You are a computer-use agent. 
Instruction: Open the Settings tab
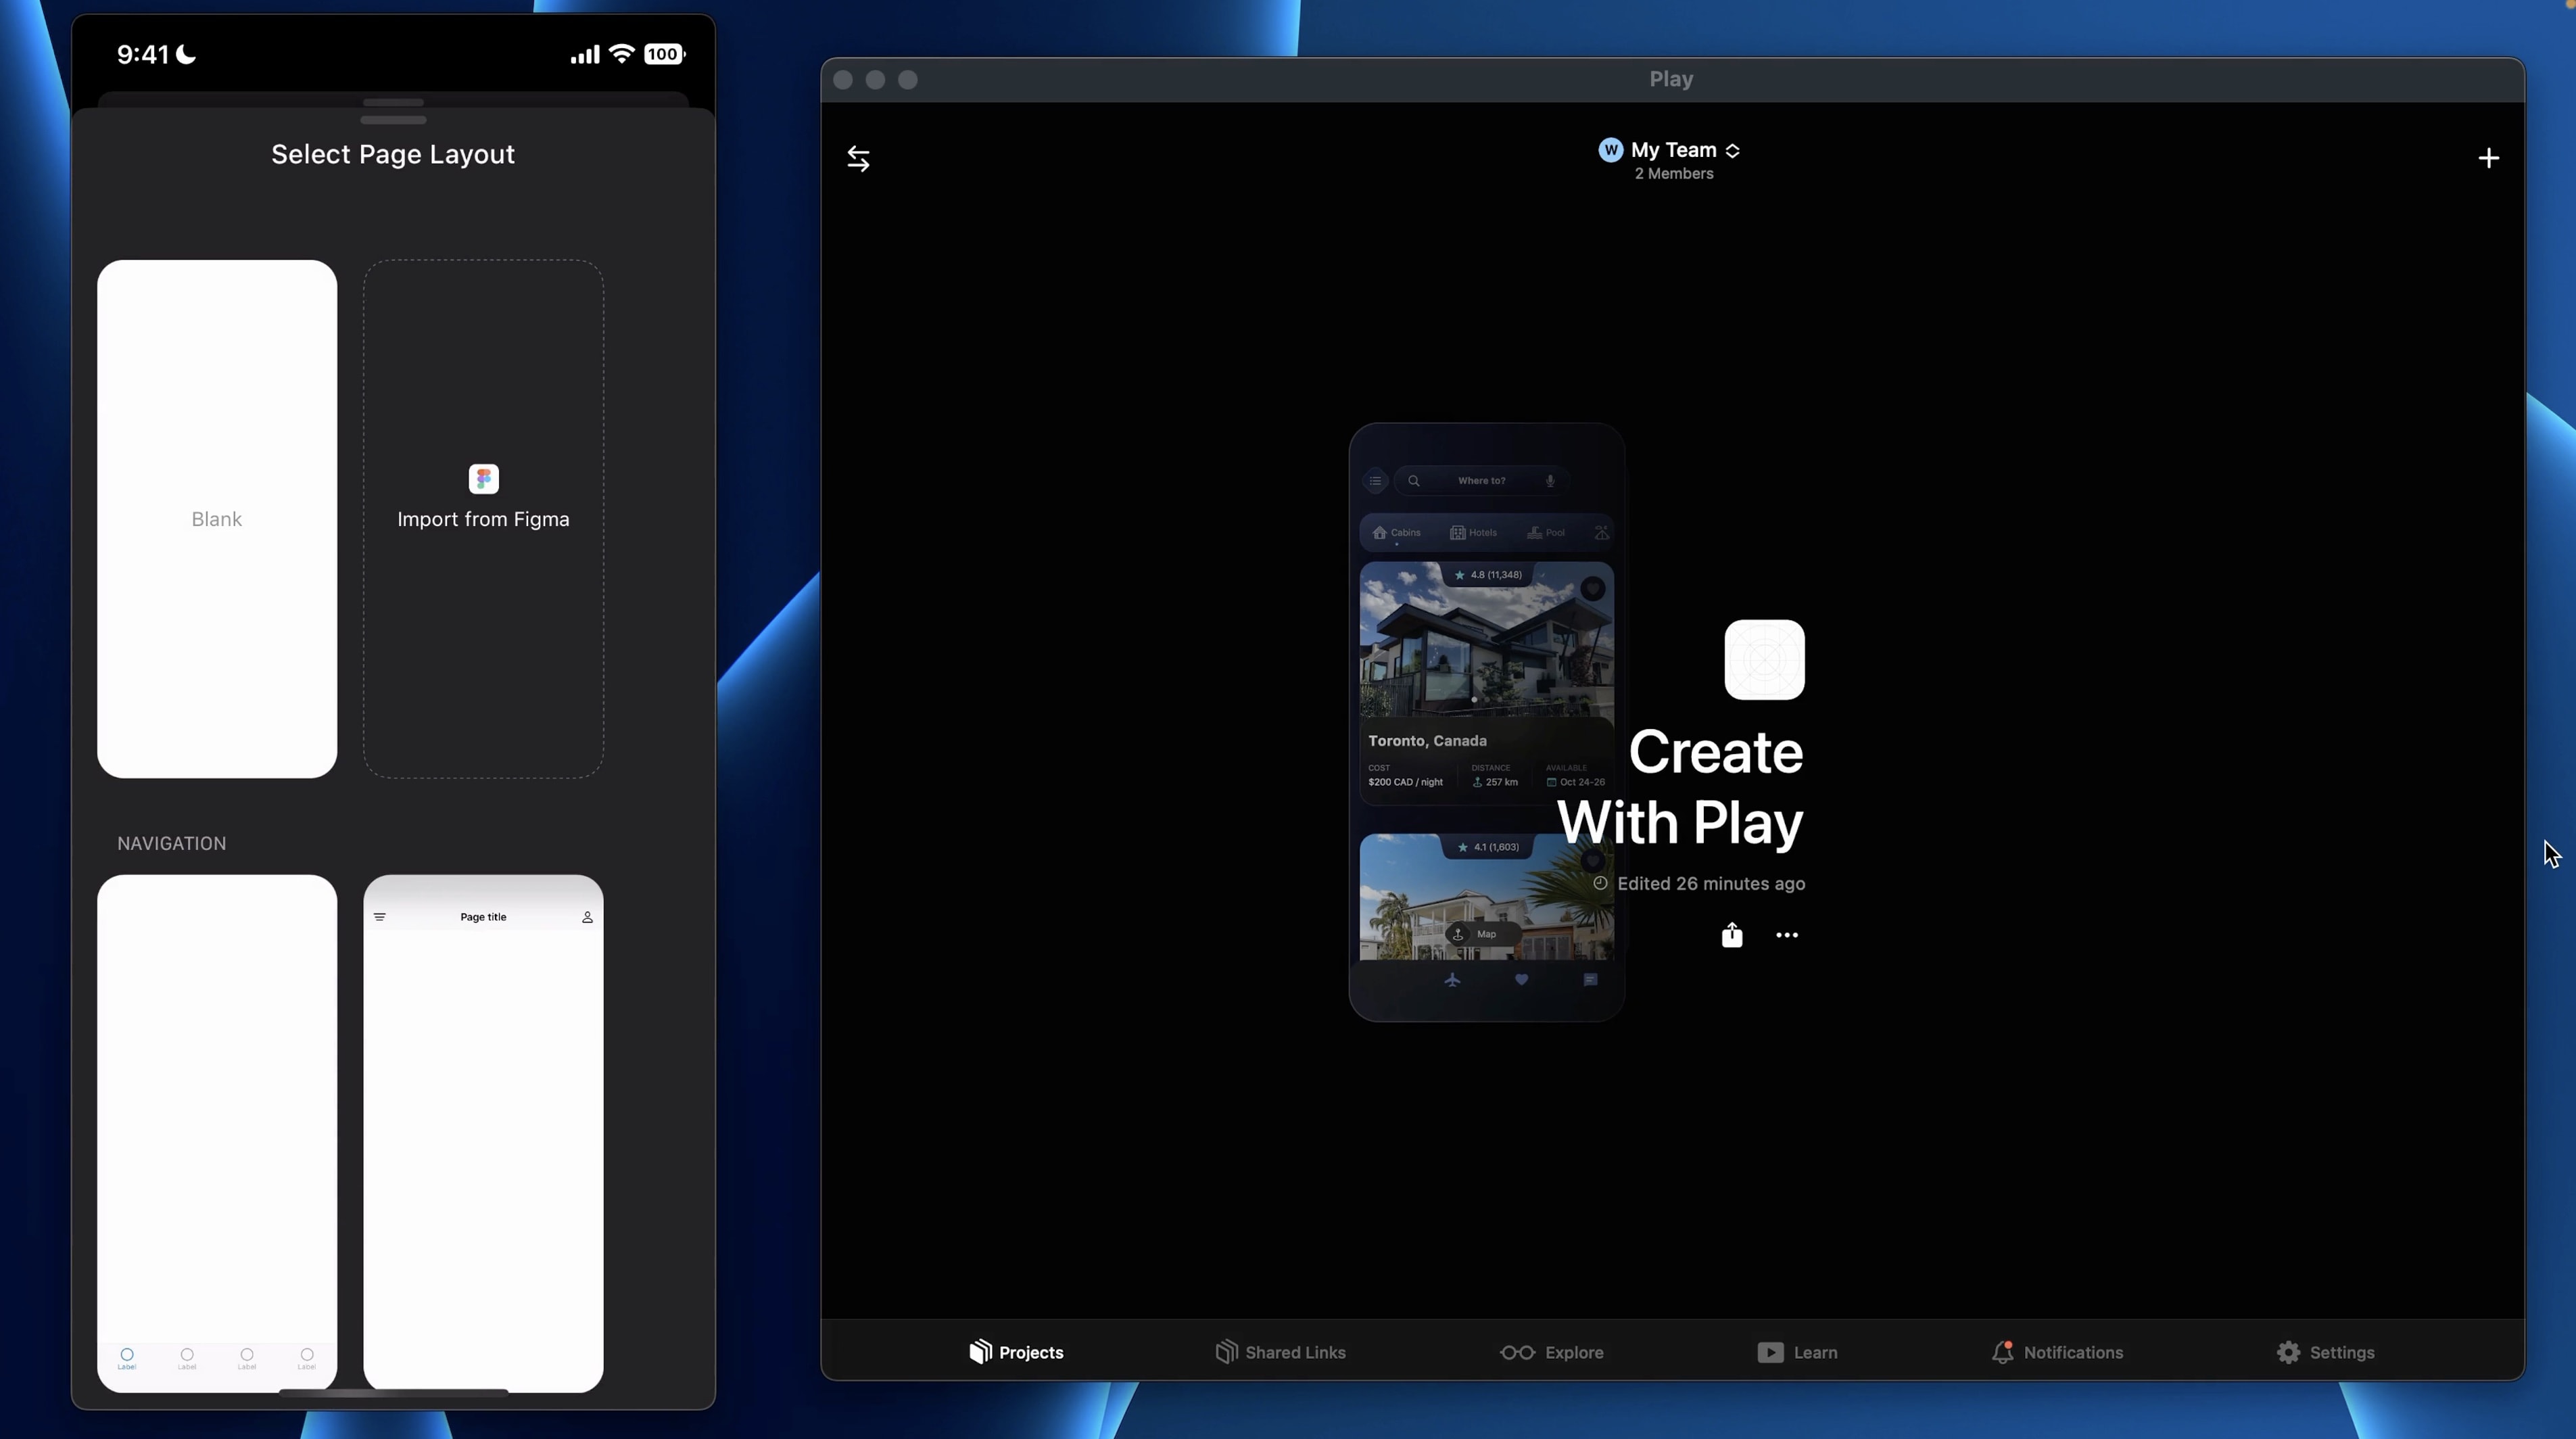coord(2325,1352)
